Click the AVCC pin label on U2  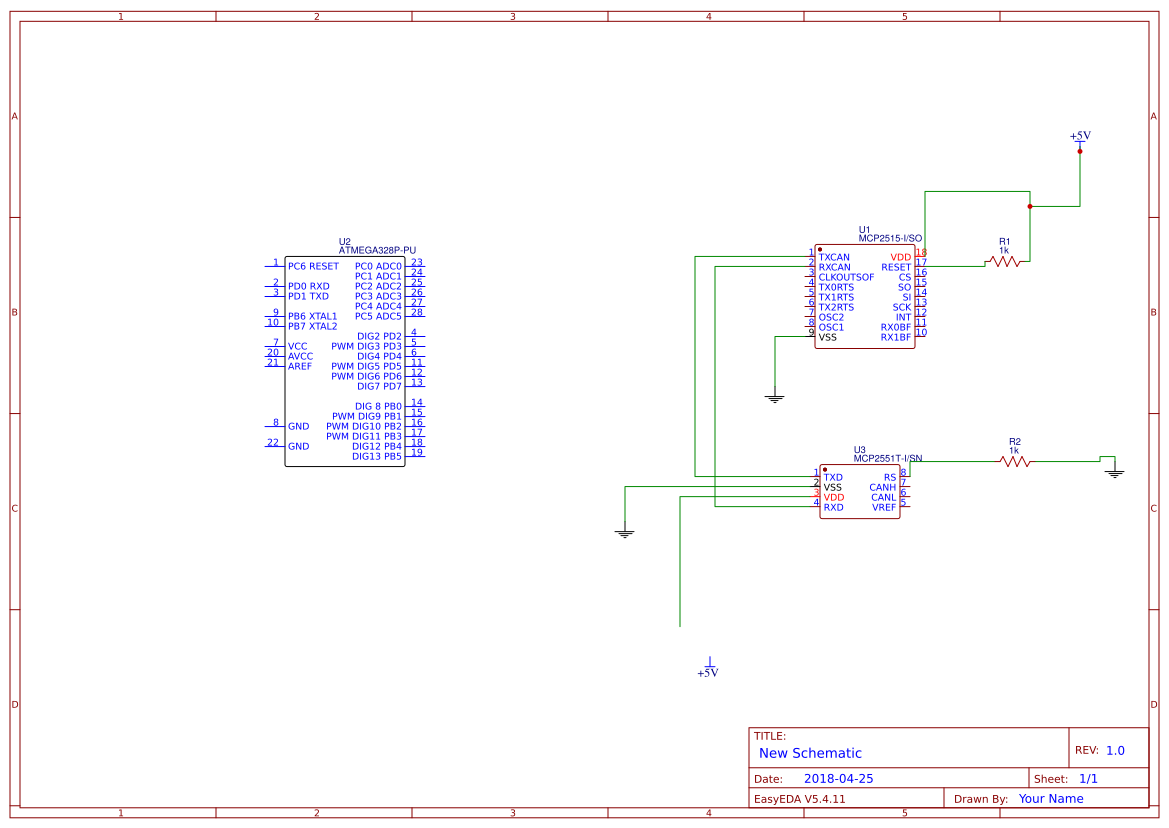click(300, 356)
